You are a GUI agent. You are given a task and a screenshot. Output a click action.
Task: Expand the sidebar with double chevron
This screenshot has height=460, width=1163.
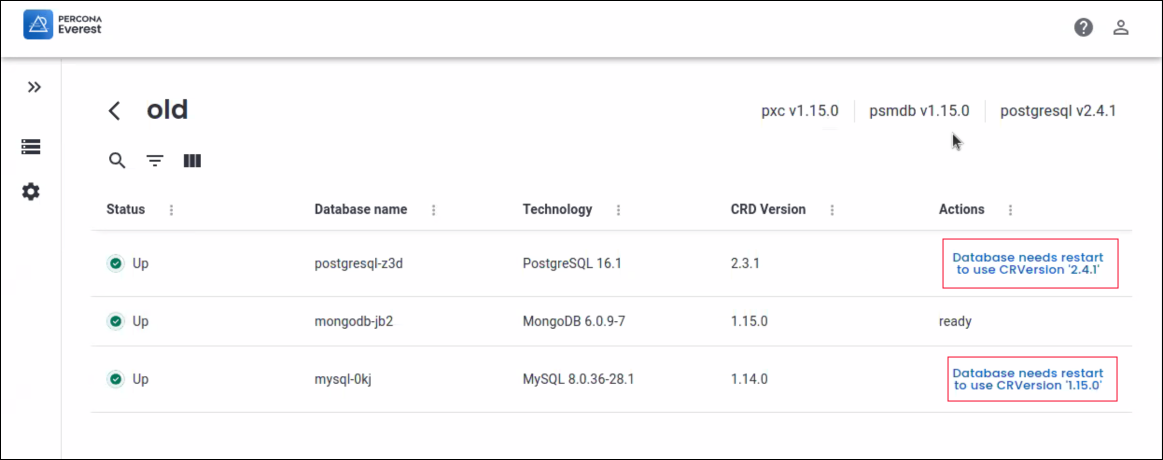click(x=34, y=87)
